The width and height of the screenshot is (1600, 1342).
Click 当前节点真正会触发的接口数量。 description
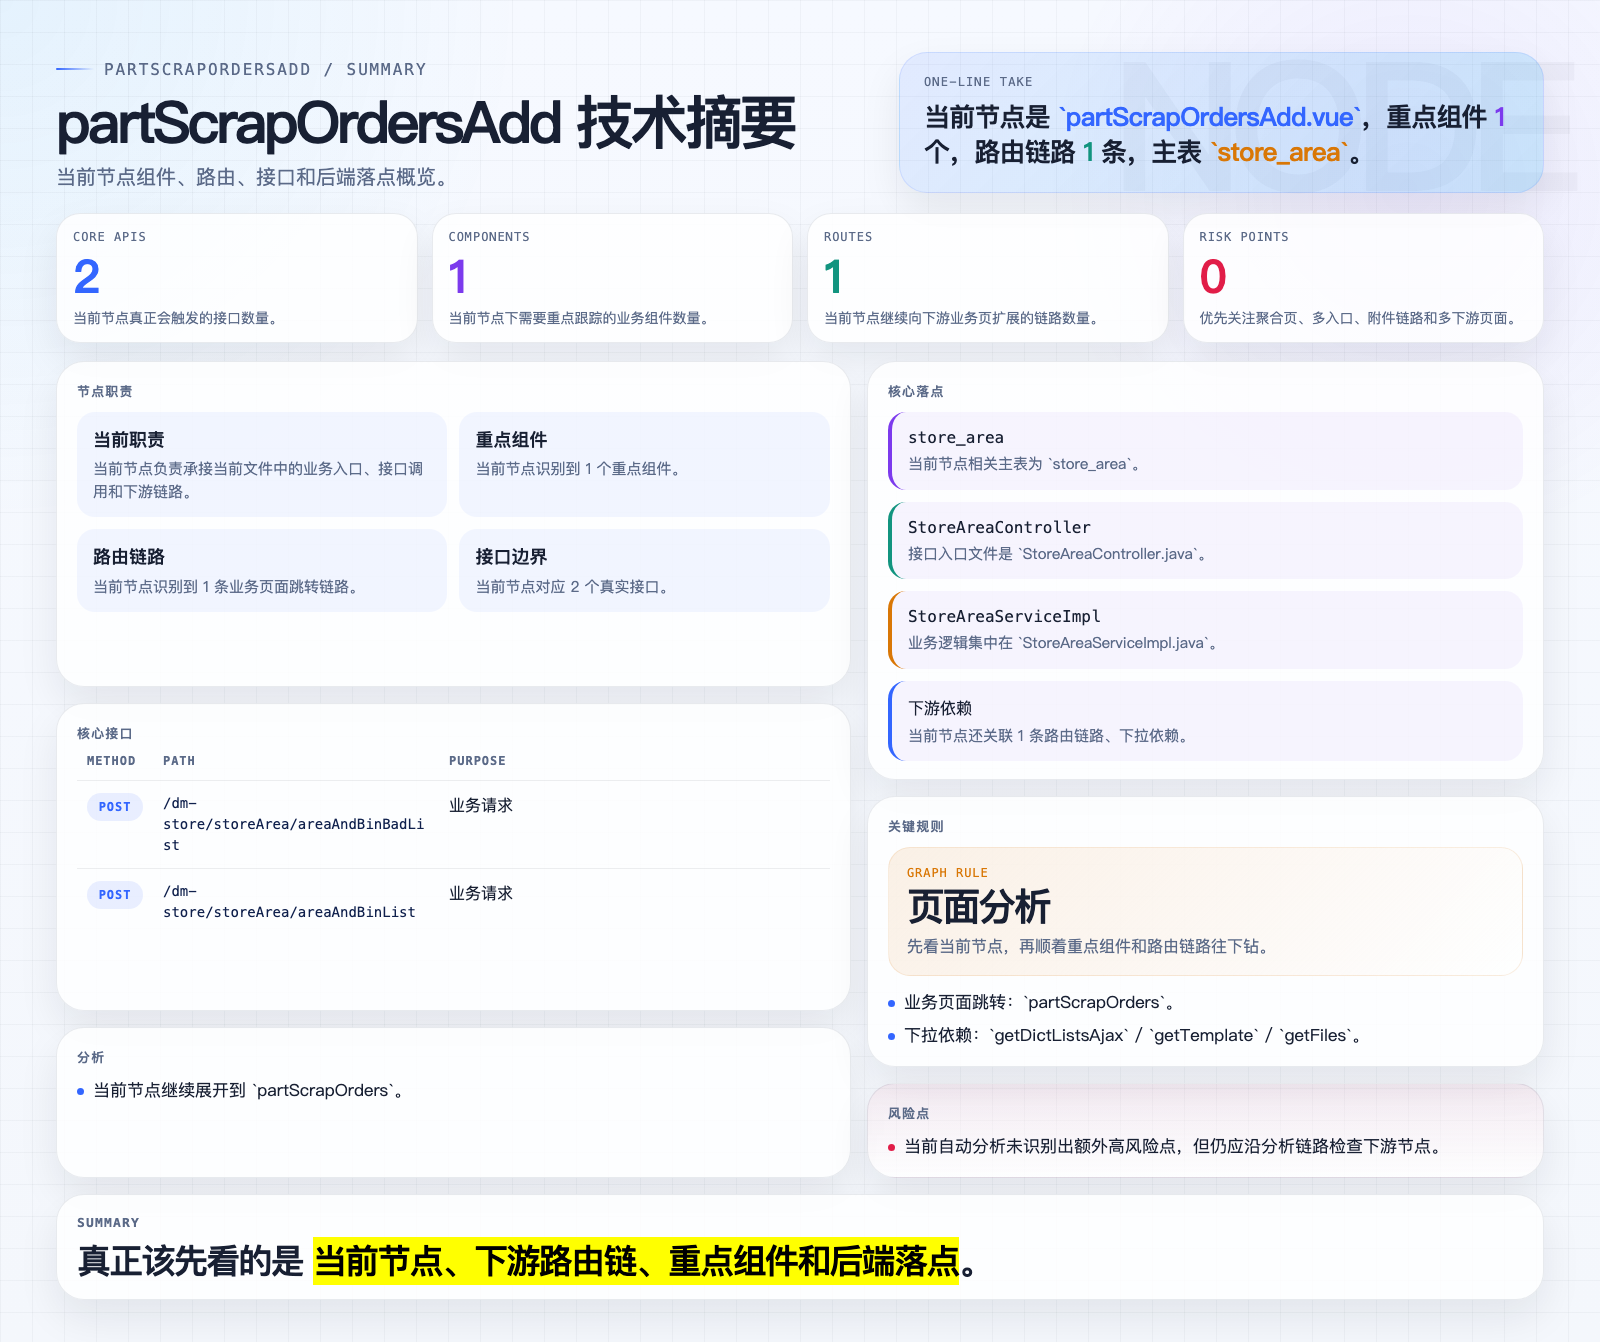coord(178,318)
